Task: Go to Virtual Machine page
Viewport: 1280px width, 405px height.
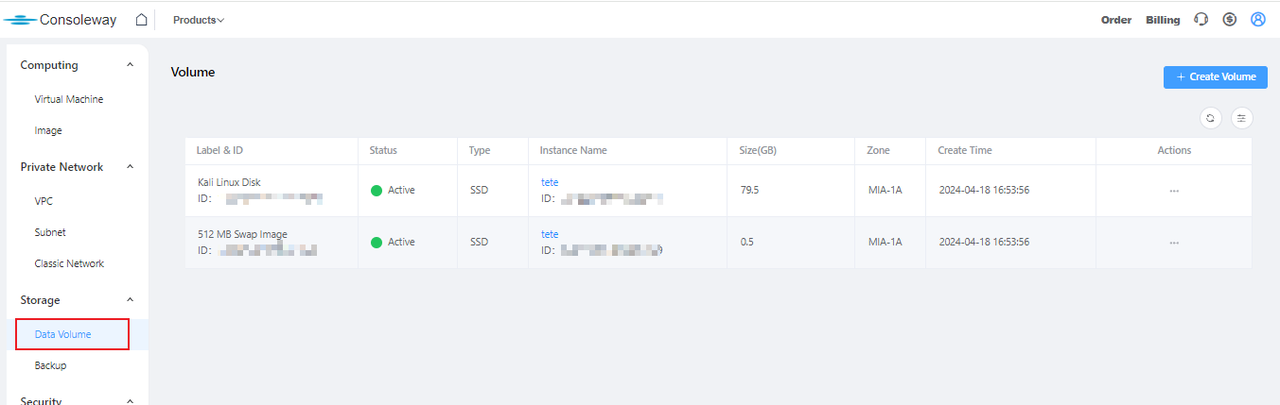Action: tap(69, 99)
